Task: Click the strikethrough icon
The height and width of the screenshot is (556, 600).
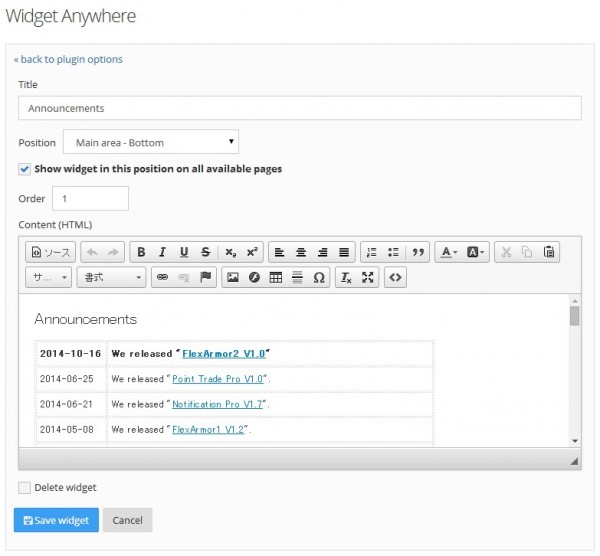Action: point(205,252)
